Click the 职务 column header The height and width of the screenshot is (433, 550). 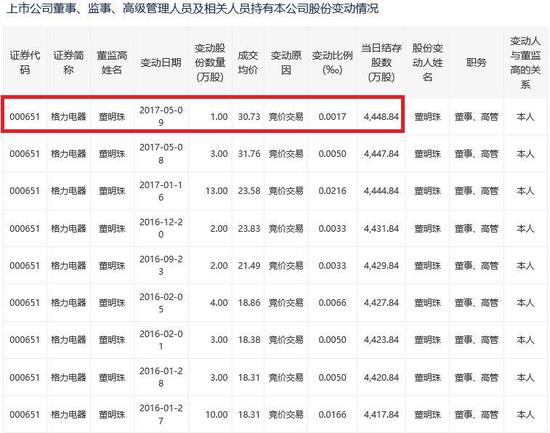476,63
